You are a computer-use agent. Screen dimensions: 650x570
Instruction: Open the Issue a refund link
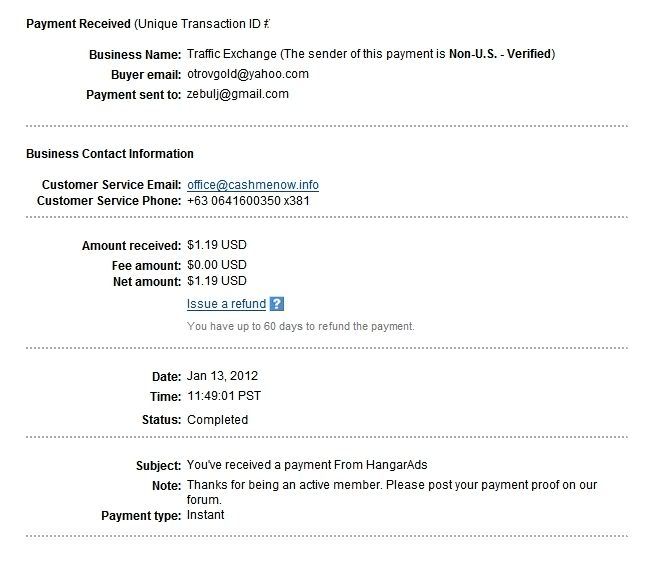click(x=226, y=304)
